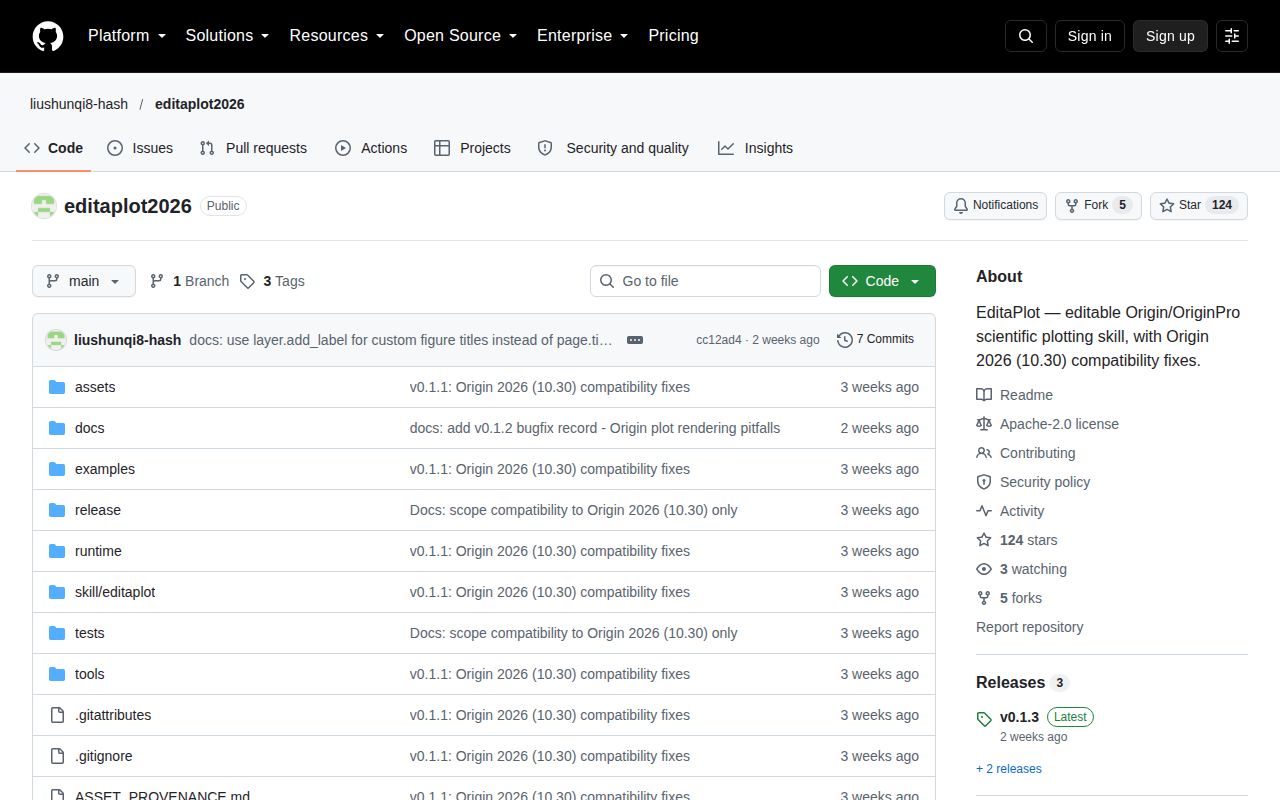
Task: Click the .gitignore file icon
Action: [57, 756]
